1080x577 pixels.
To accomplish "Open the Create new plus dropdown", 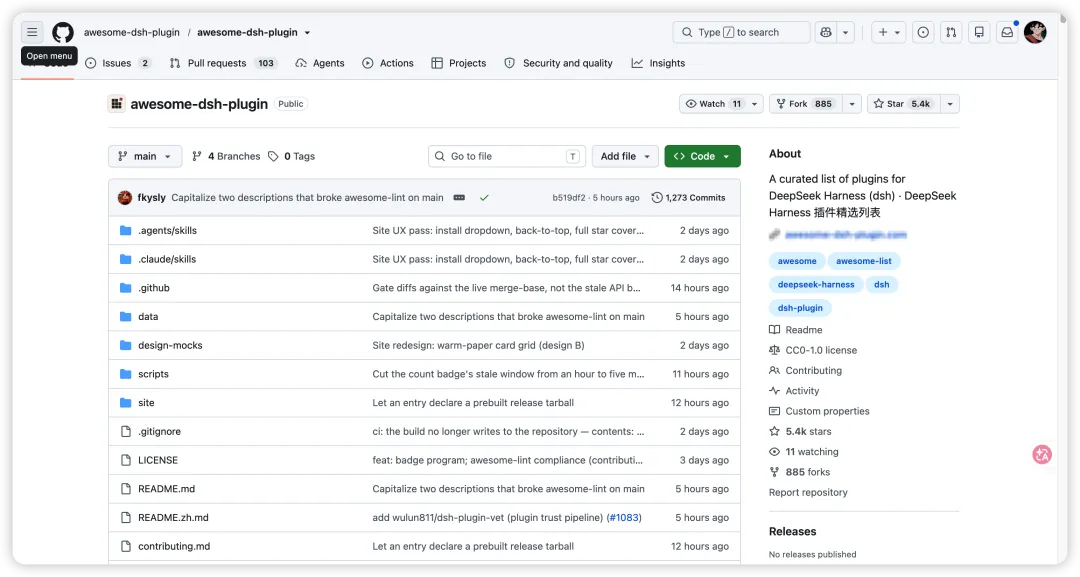I will tap(889, 32).
